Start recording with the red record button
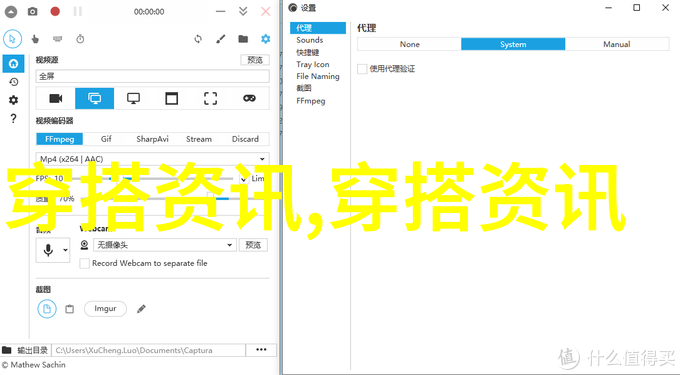 coord(55,11)
